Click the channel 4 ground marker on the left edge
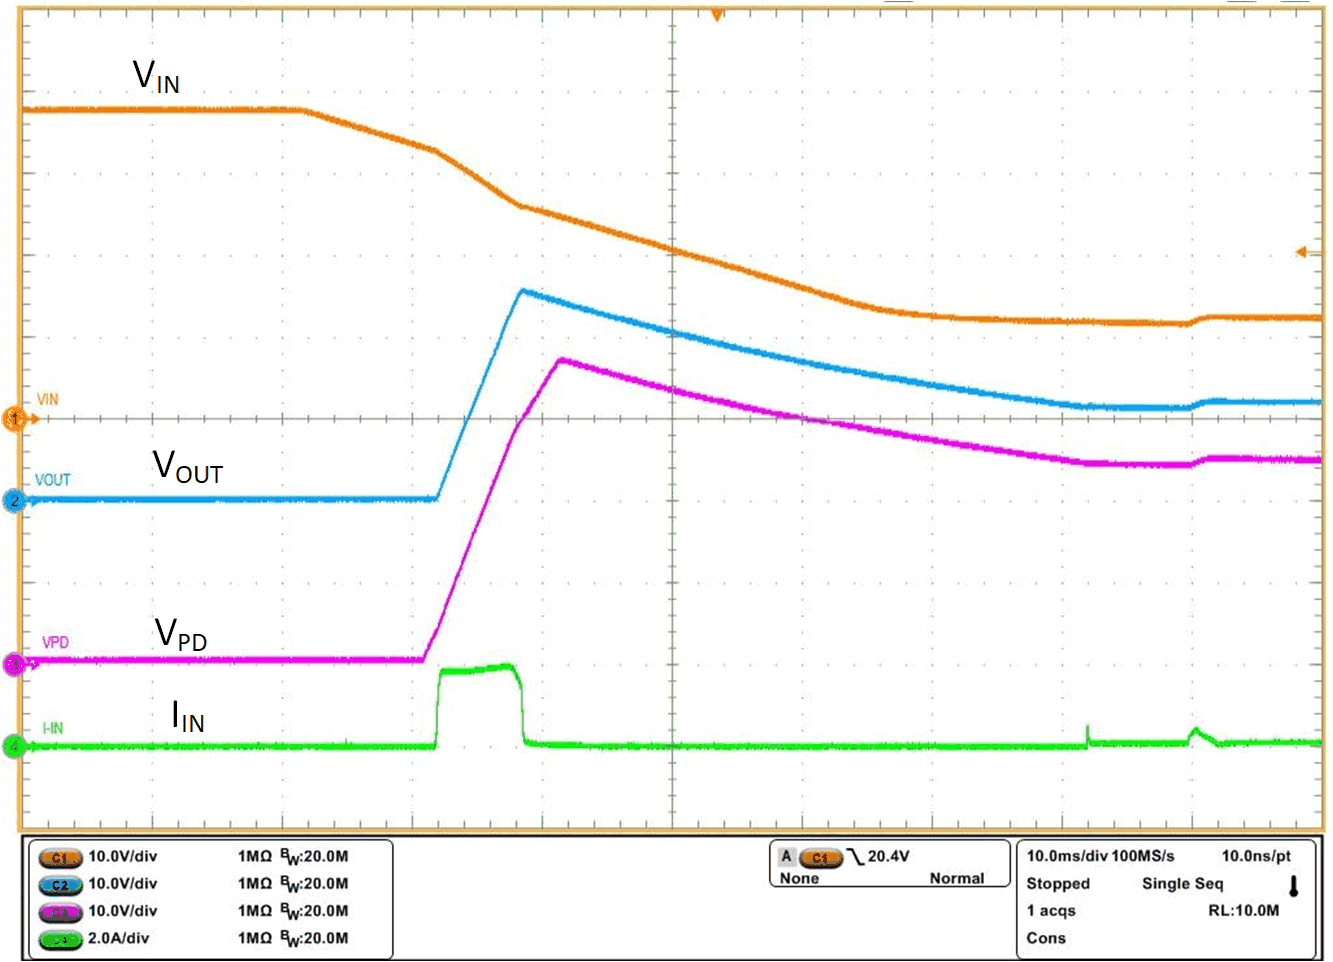Image resolution: width=1333 pixels, height=962 pixels. coord(15,746)
